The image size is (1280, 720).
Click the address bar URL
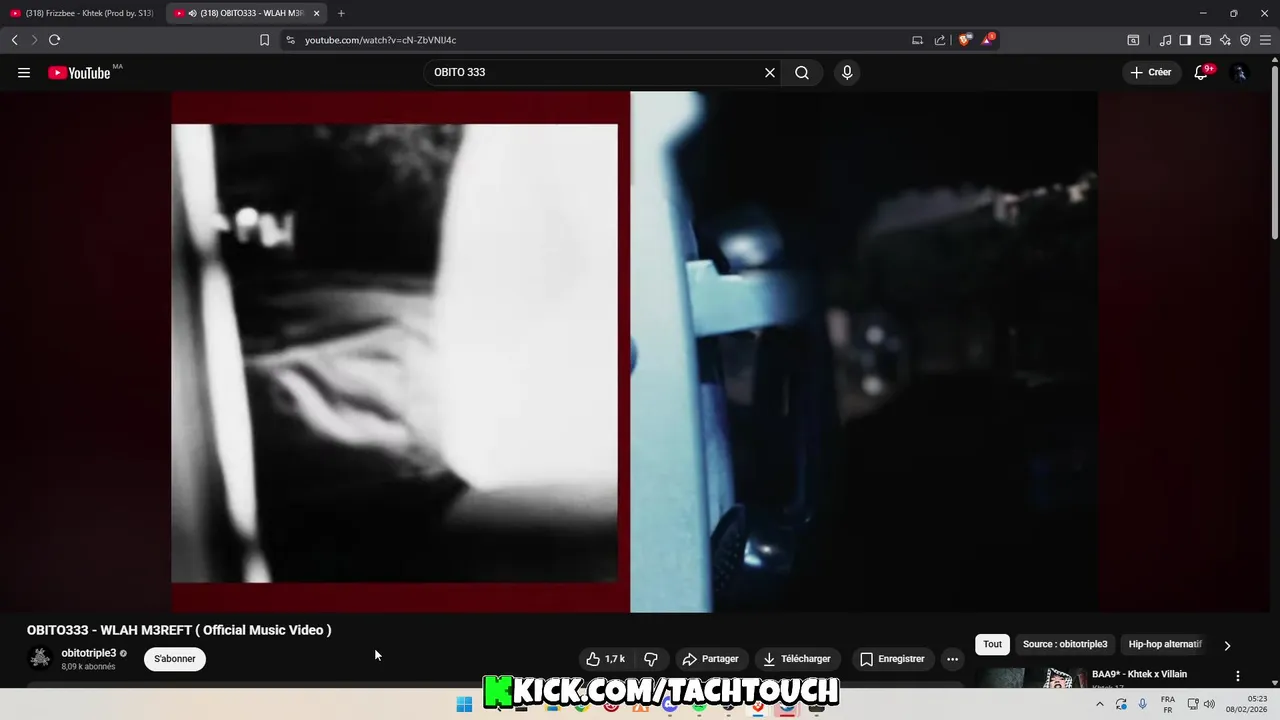pyautogui.click(x=380, y=40)
